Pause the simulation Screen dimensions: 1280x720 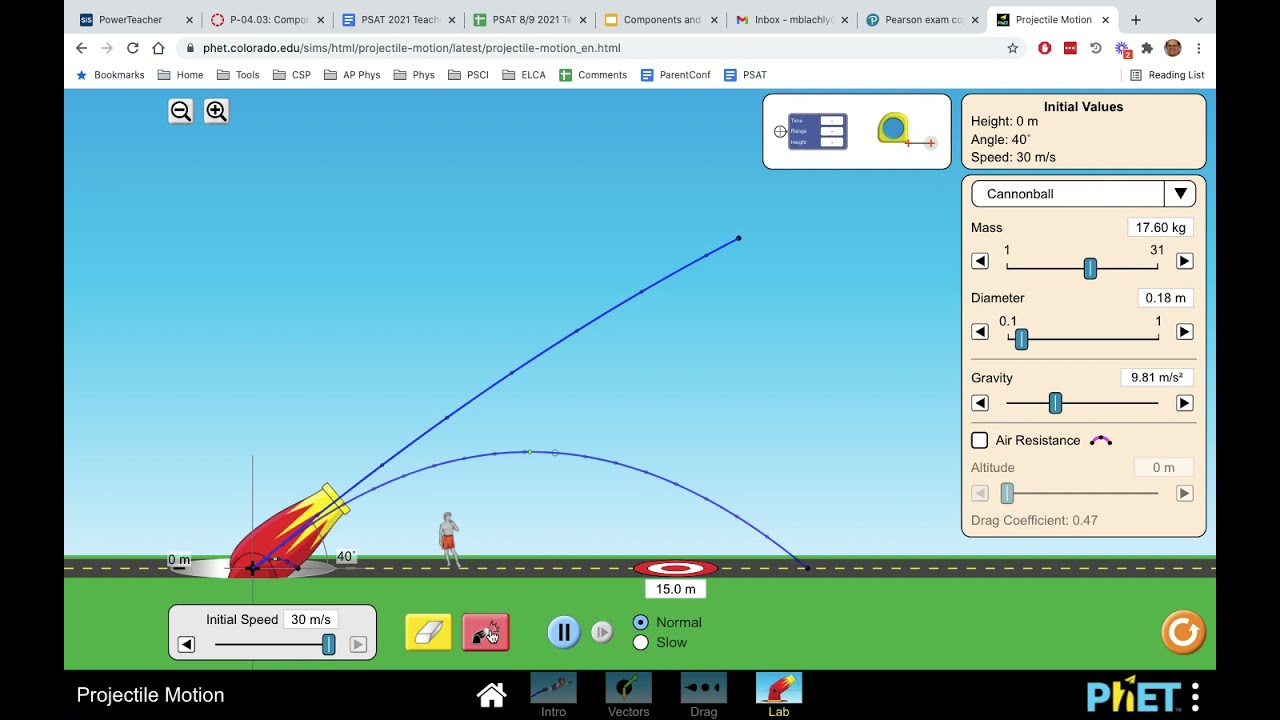coord(564,632)
